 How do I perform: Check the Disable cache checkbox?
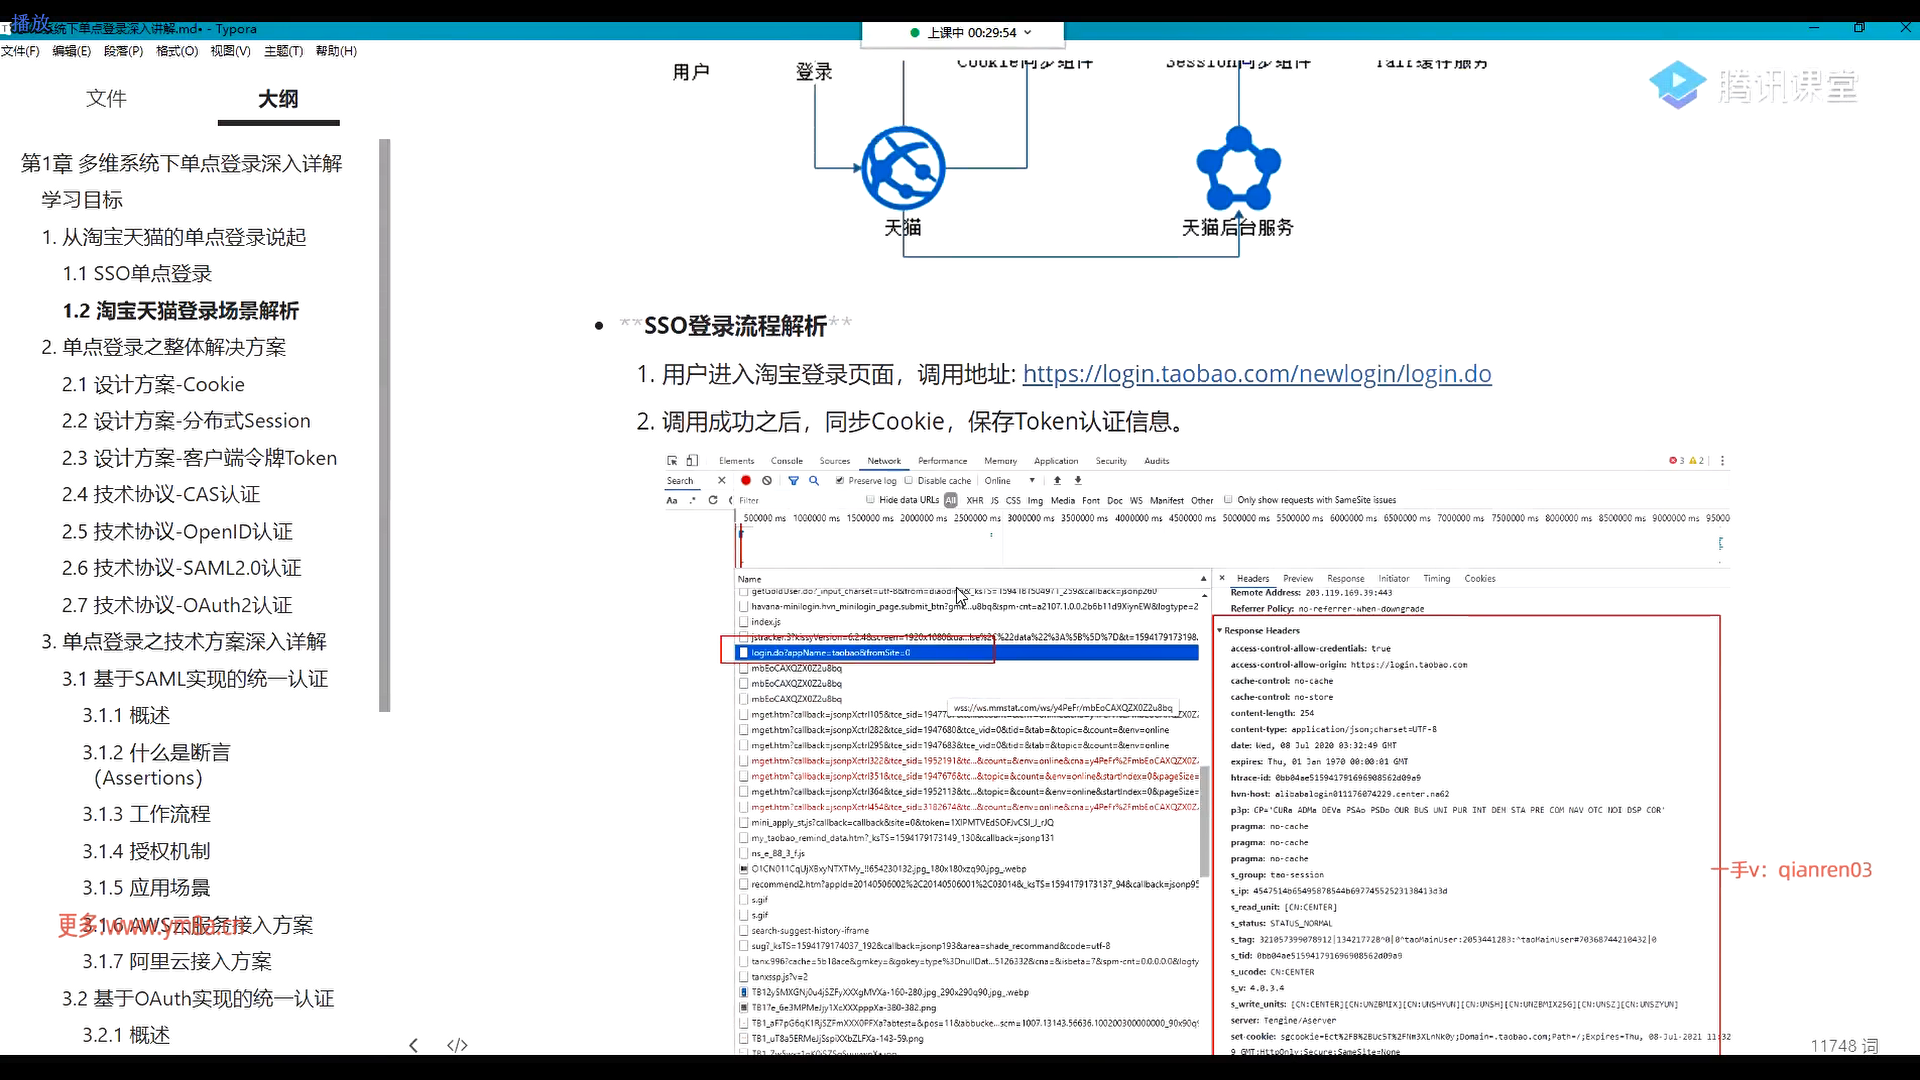[909, 480]
